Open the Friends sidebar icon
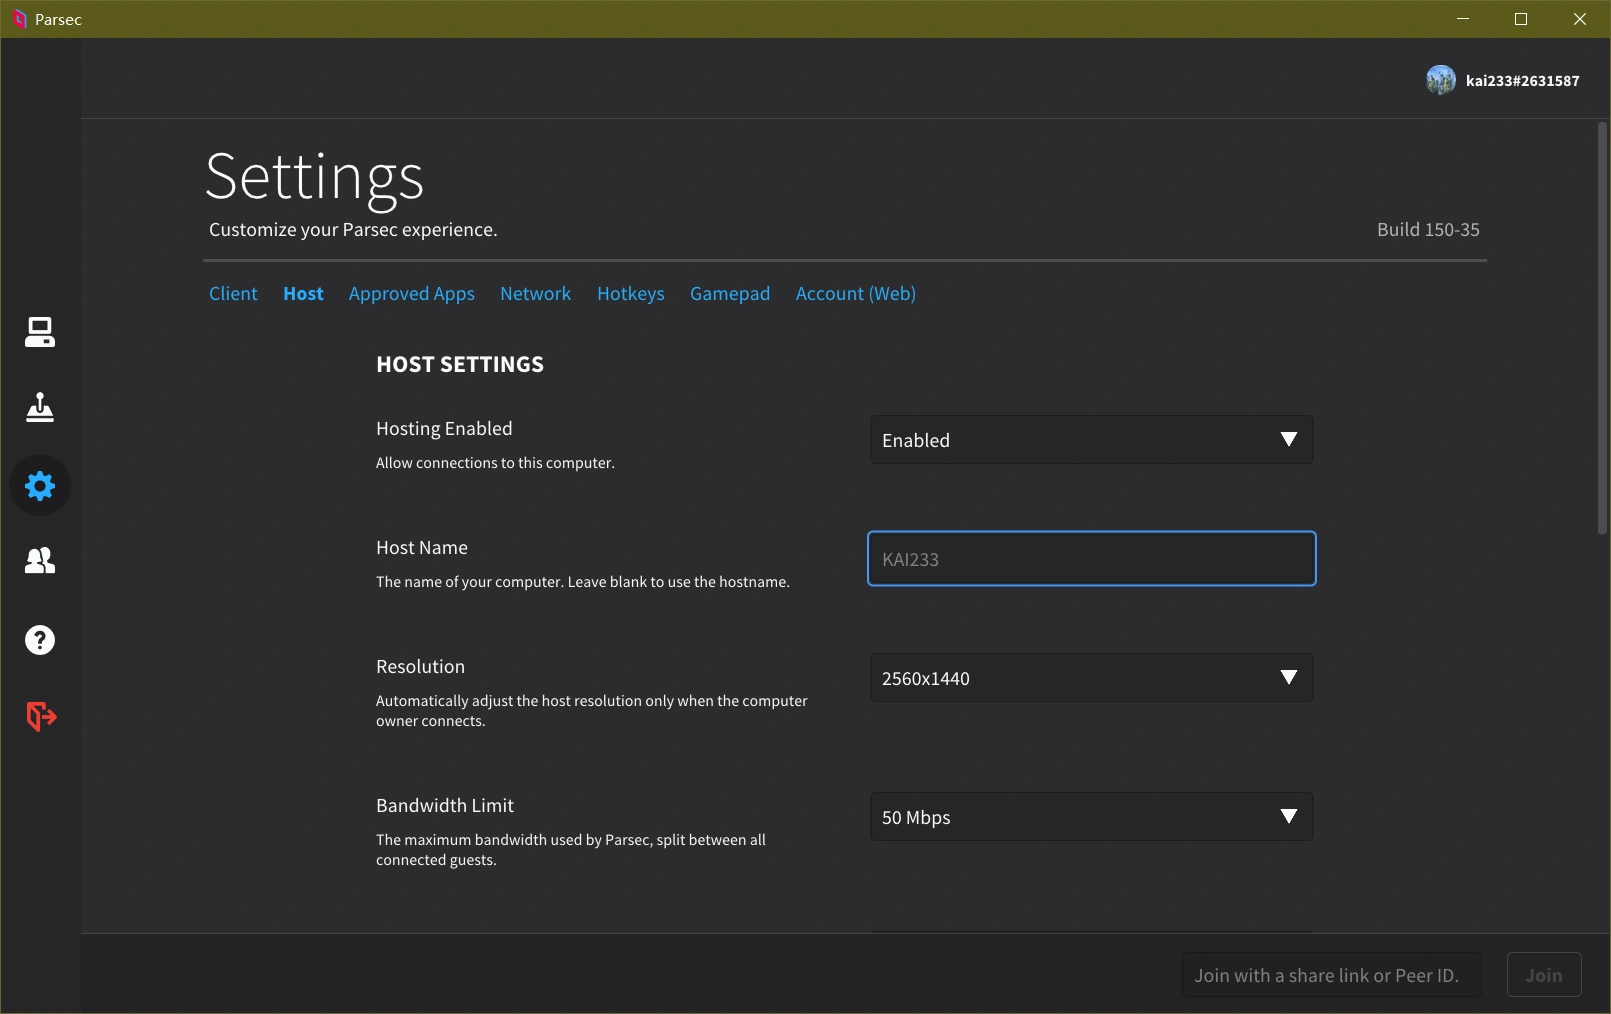The height and width of the screenshot is (1014, 1611). tap(40, 561)
